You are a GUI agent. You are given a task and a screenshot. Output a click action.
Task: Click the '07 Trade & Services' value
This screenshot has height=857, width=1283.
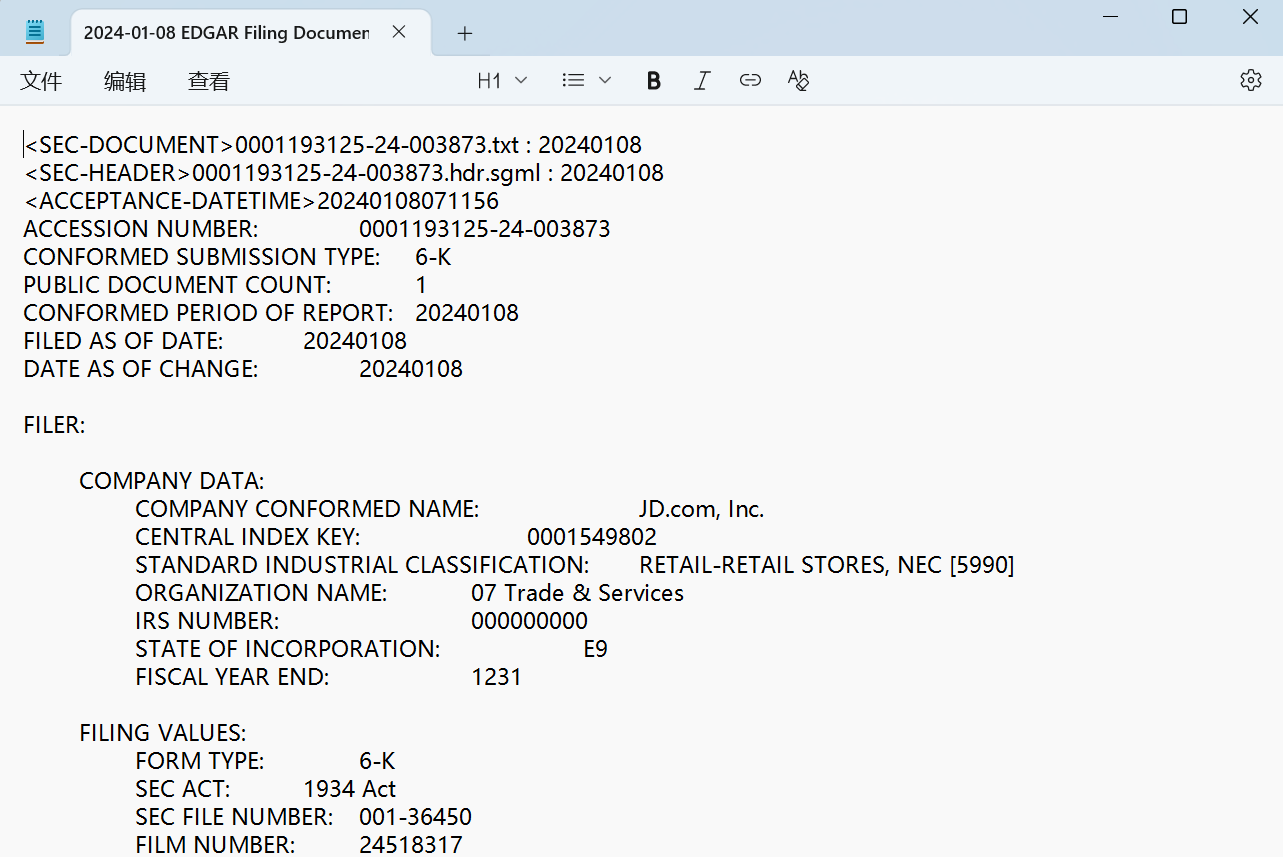point(578,593)
